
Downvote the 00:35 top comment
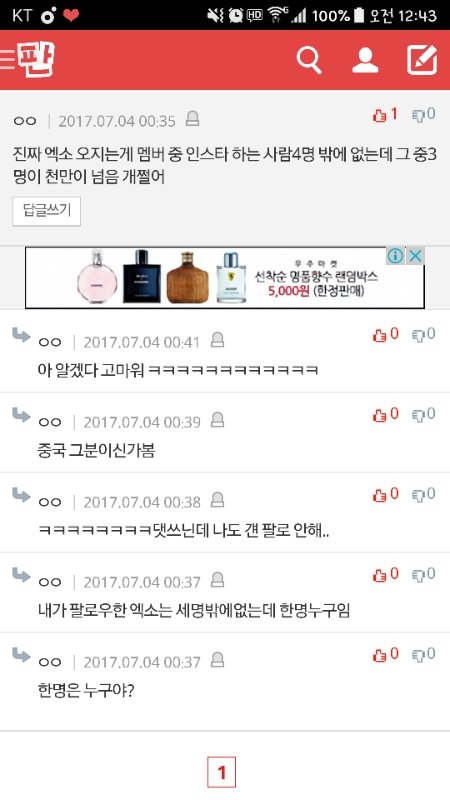424,115
